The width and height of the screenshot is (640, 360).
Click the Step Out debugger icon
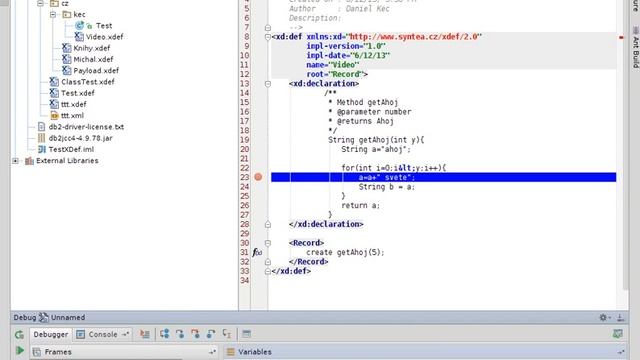point(211,334)
